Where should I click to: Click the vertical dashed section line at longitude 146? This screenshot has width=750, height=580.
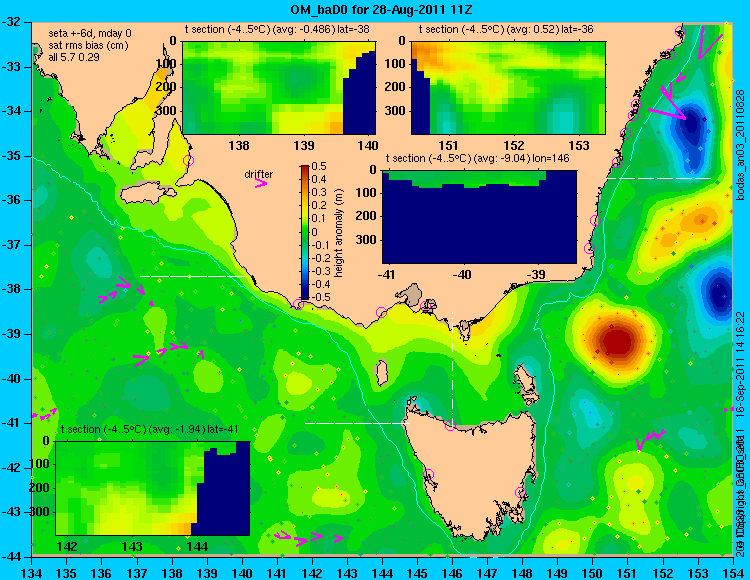pos(452,367)
